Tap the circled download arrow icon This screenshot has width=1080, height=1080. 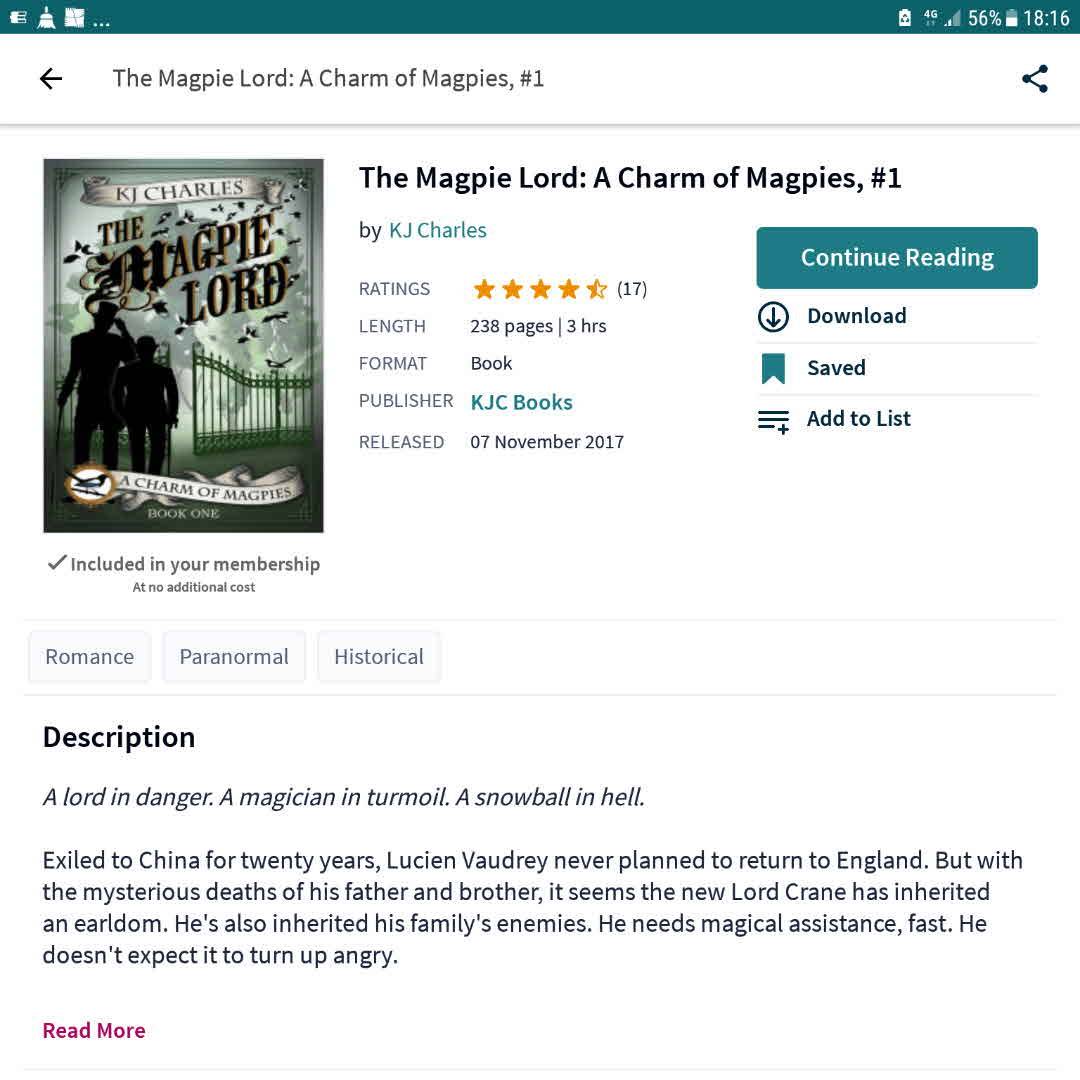[773, 317]
